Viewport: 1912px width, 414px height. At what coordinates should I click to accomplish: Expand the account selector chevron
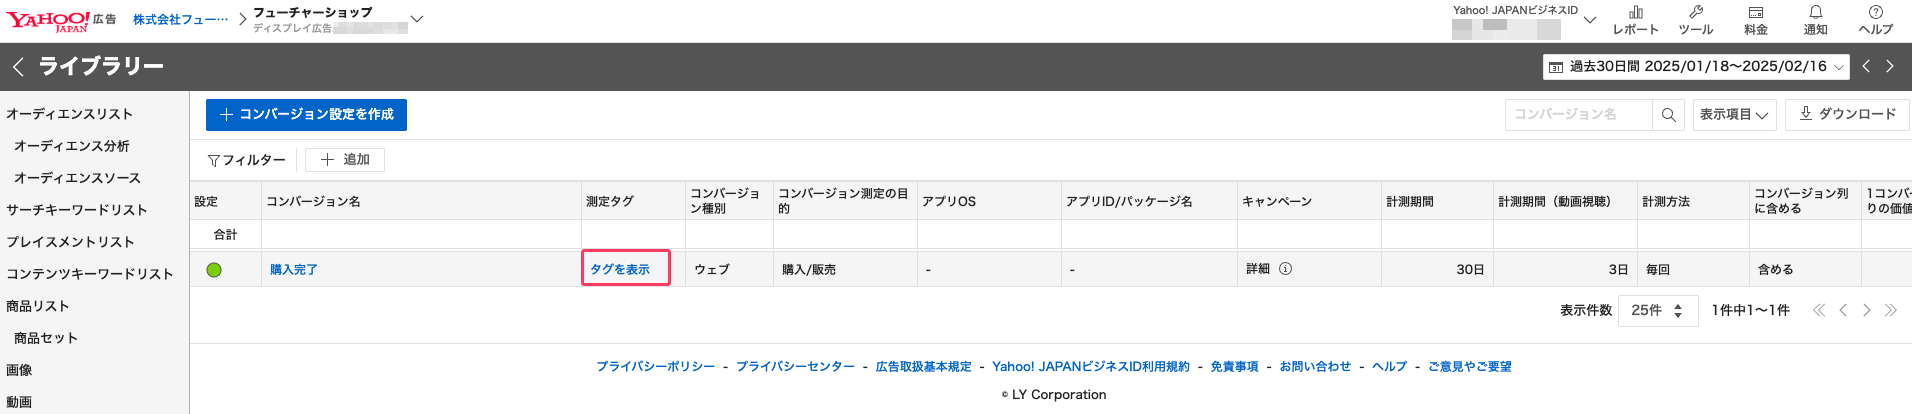417,19
